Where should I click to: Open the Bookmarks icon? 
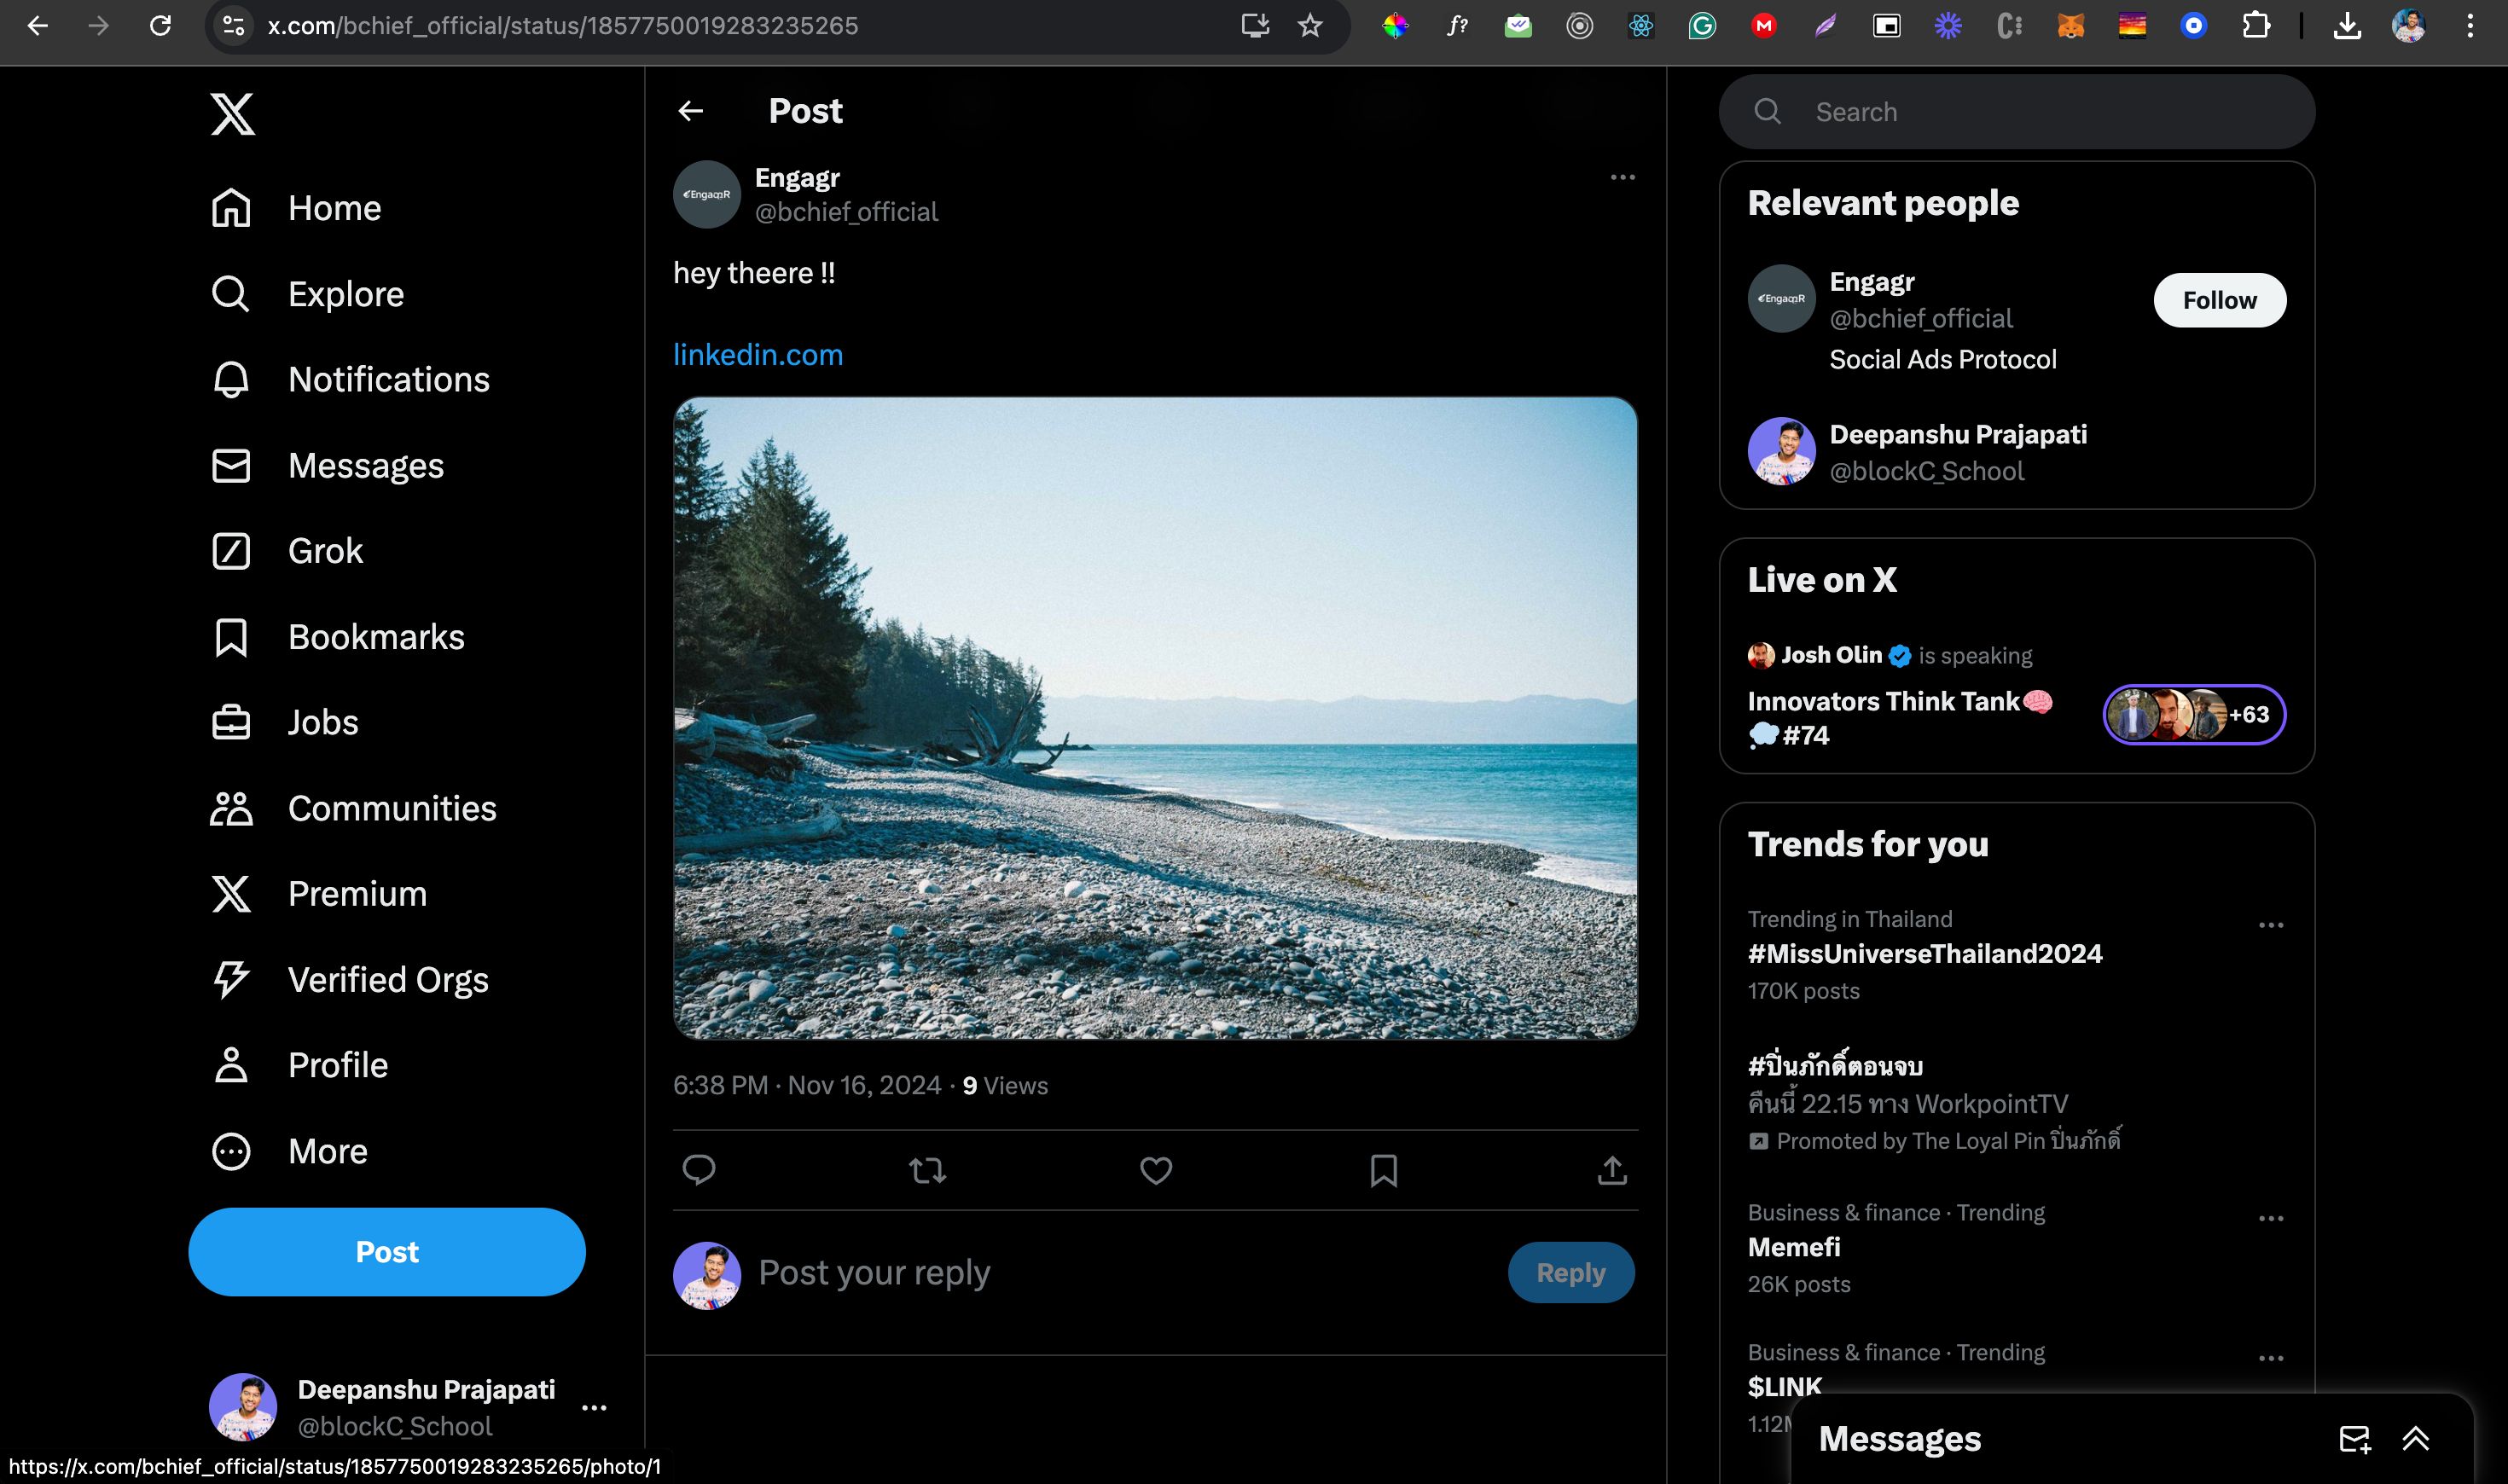point(231,636)
